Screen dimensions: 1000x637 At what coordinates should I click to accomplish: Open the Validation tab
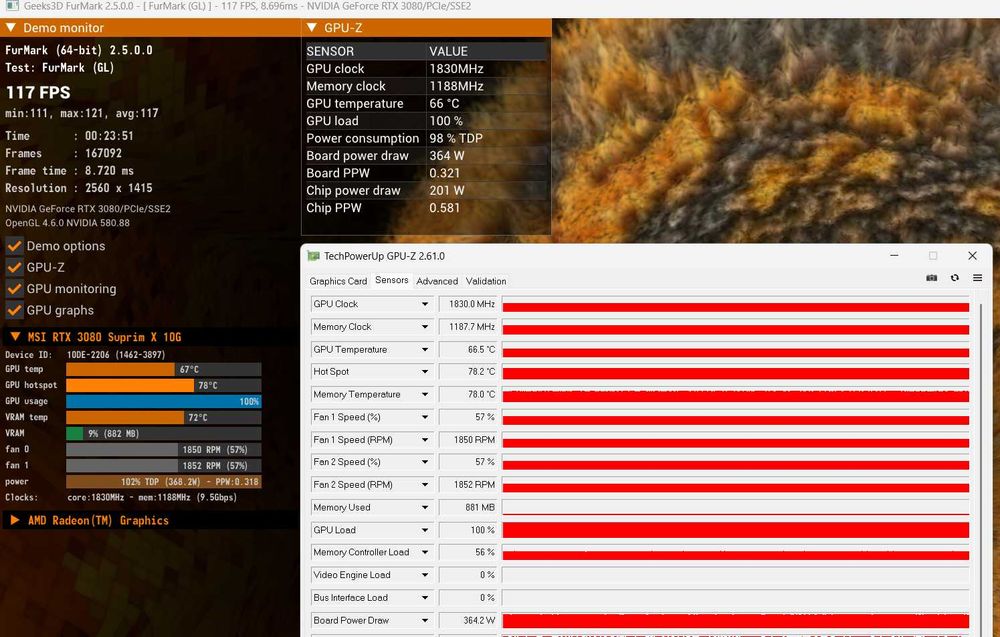[x=486, y=281]
